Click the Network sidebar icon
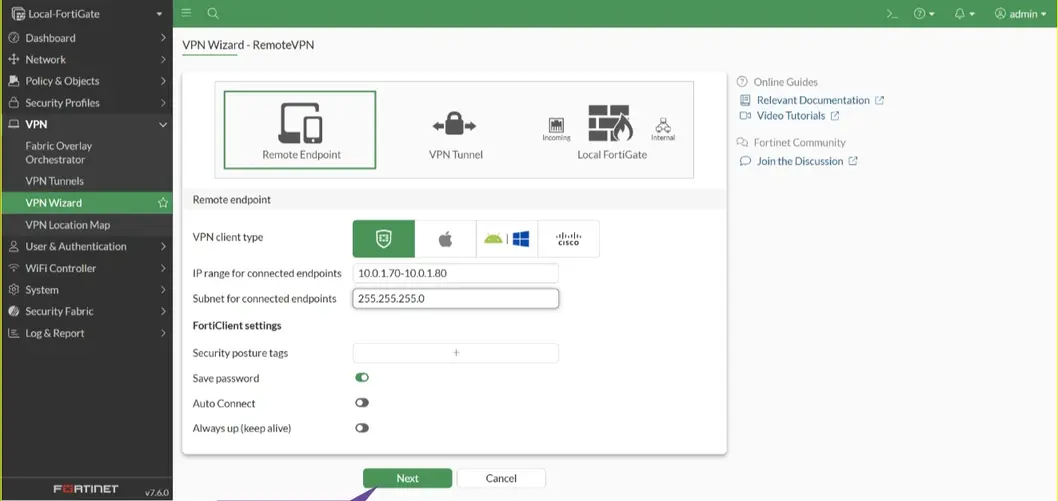The width and height of the screenshot is (1058, 501). [x=13, y=59]
